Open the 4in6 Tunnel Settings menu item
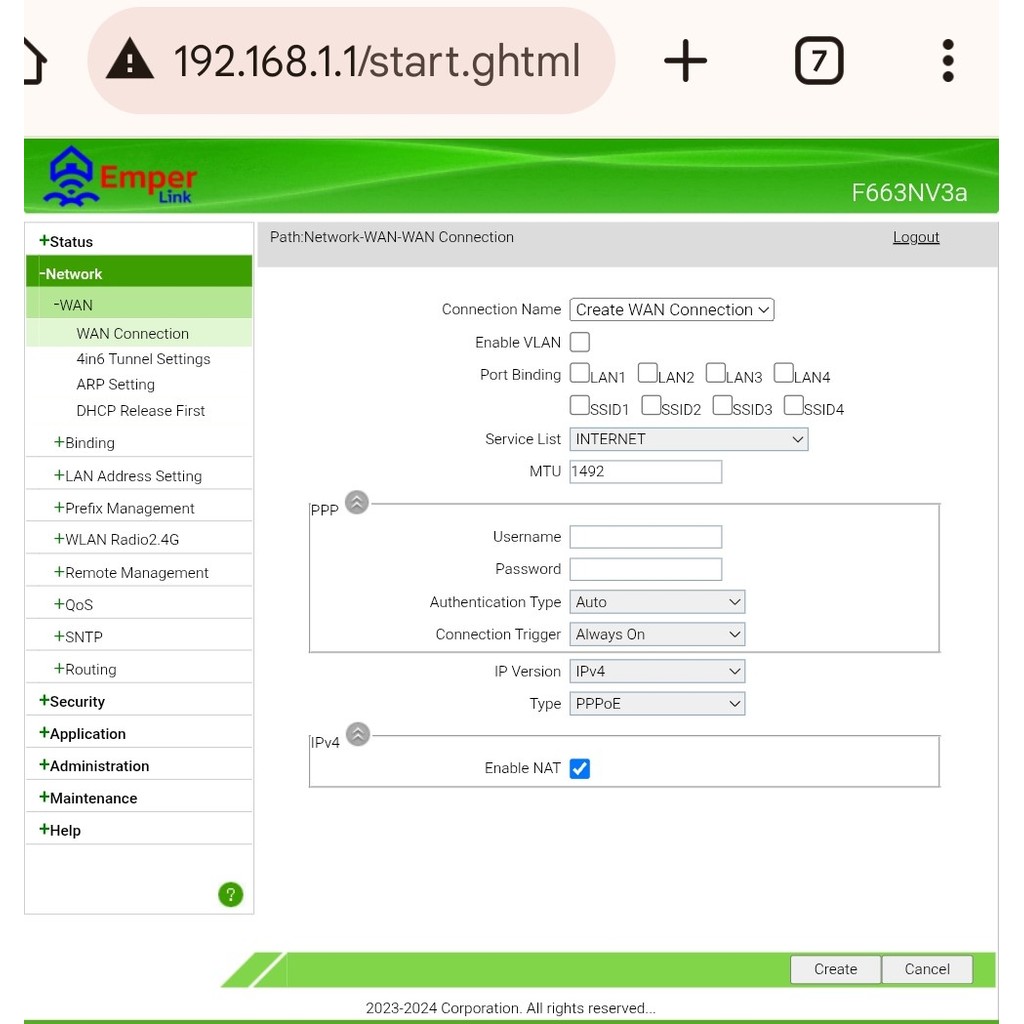The height and width of the screenshot is (1024, 1024). tap(143, 359)
